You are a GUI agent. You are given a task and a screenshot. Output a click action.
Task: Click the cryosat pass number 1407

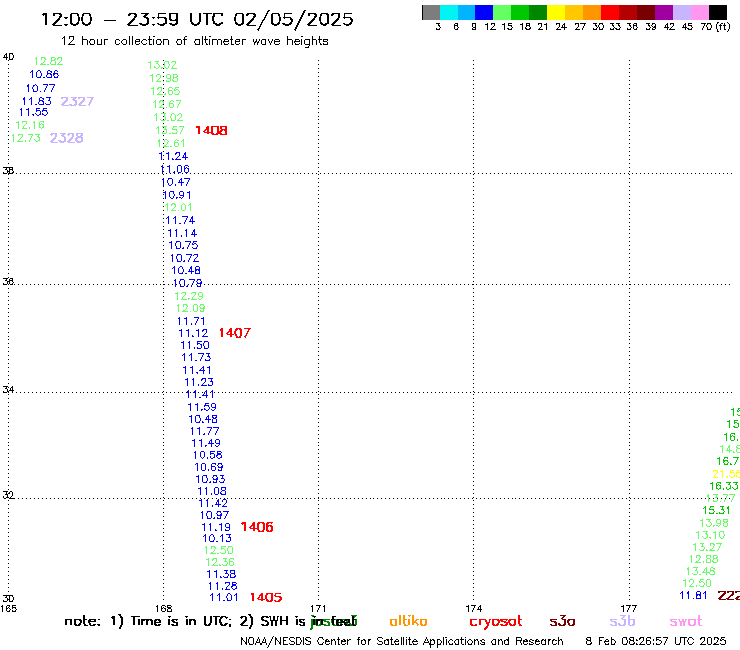point(235,333)
